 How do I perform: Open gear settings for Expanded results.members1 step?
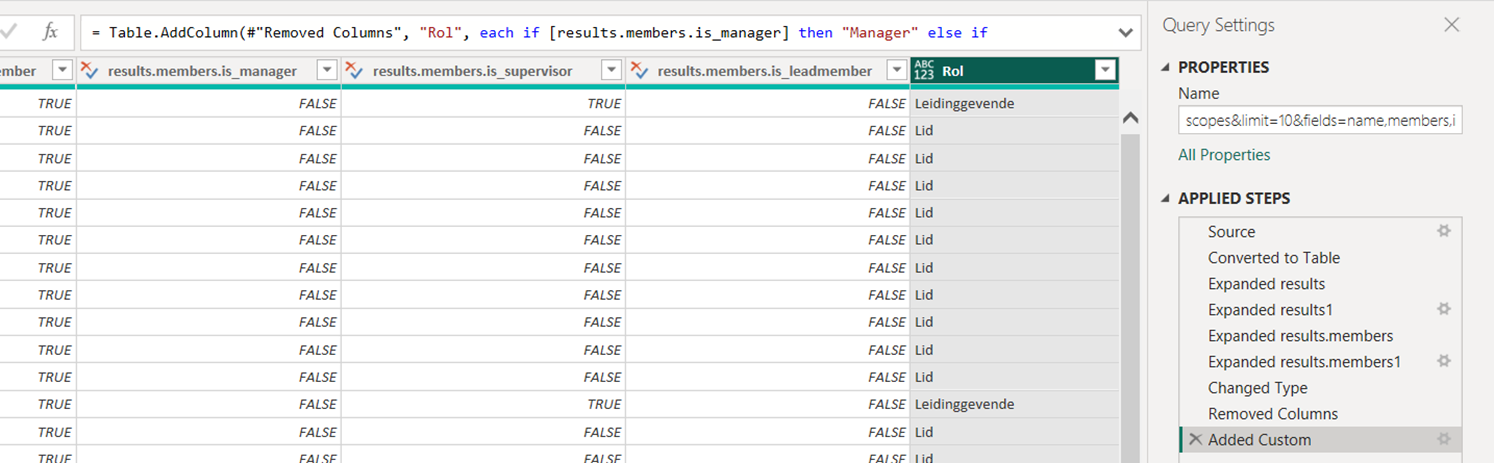[1443, 361]
